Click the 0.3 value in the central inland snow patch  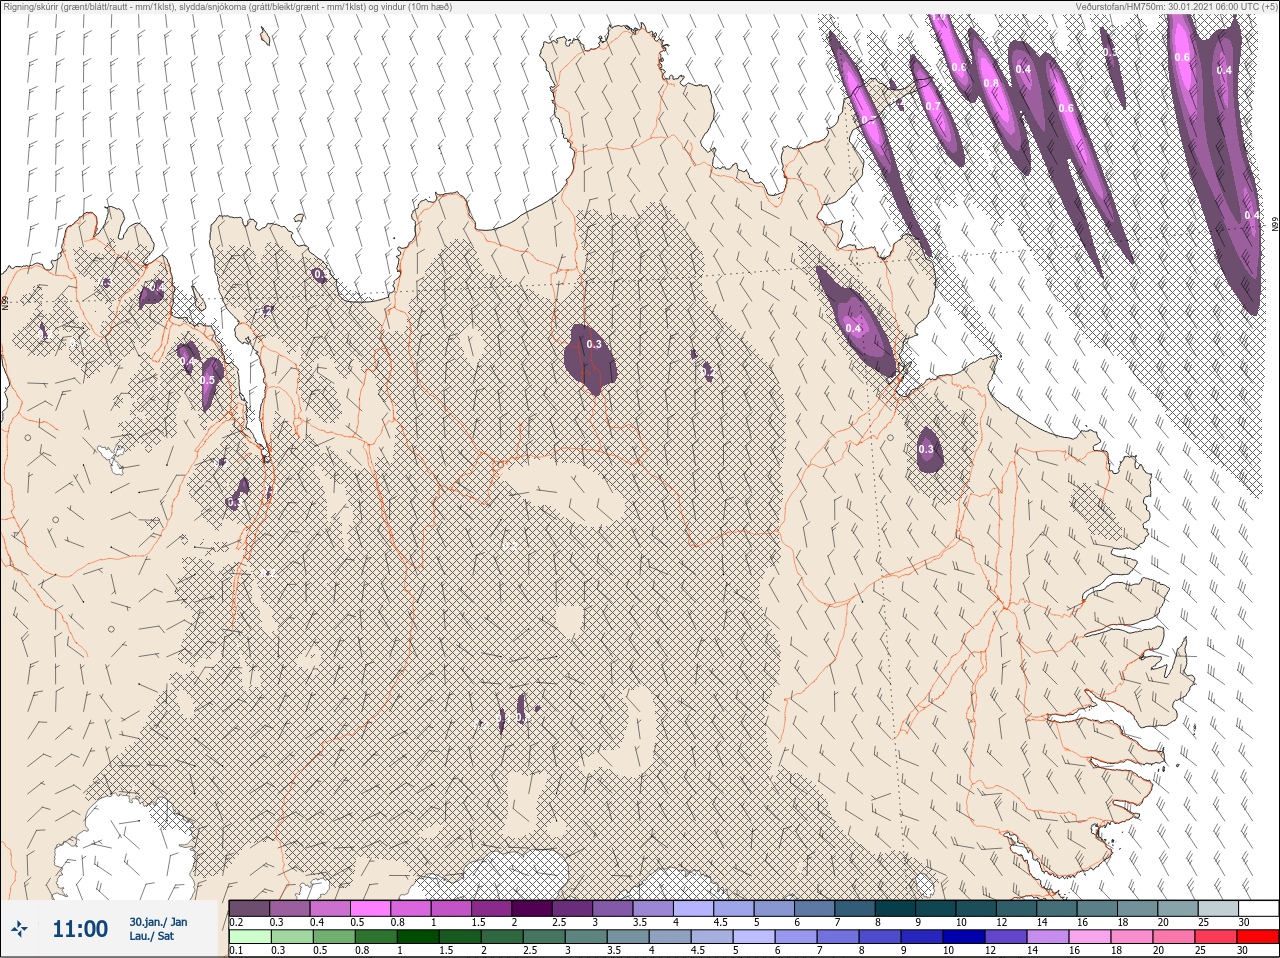[x=594, y=344]
